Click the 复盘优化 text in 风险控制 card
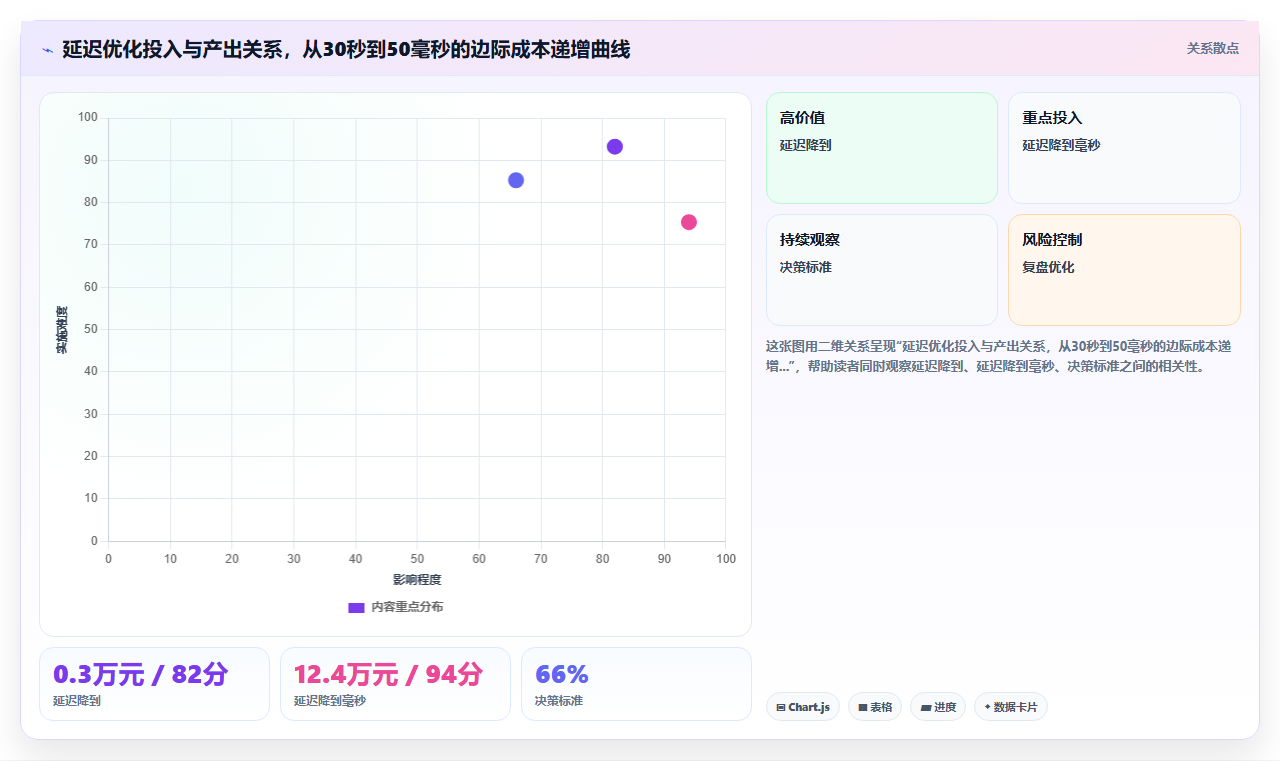The image size is (1280, 761). pos(1048,267)
